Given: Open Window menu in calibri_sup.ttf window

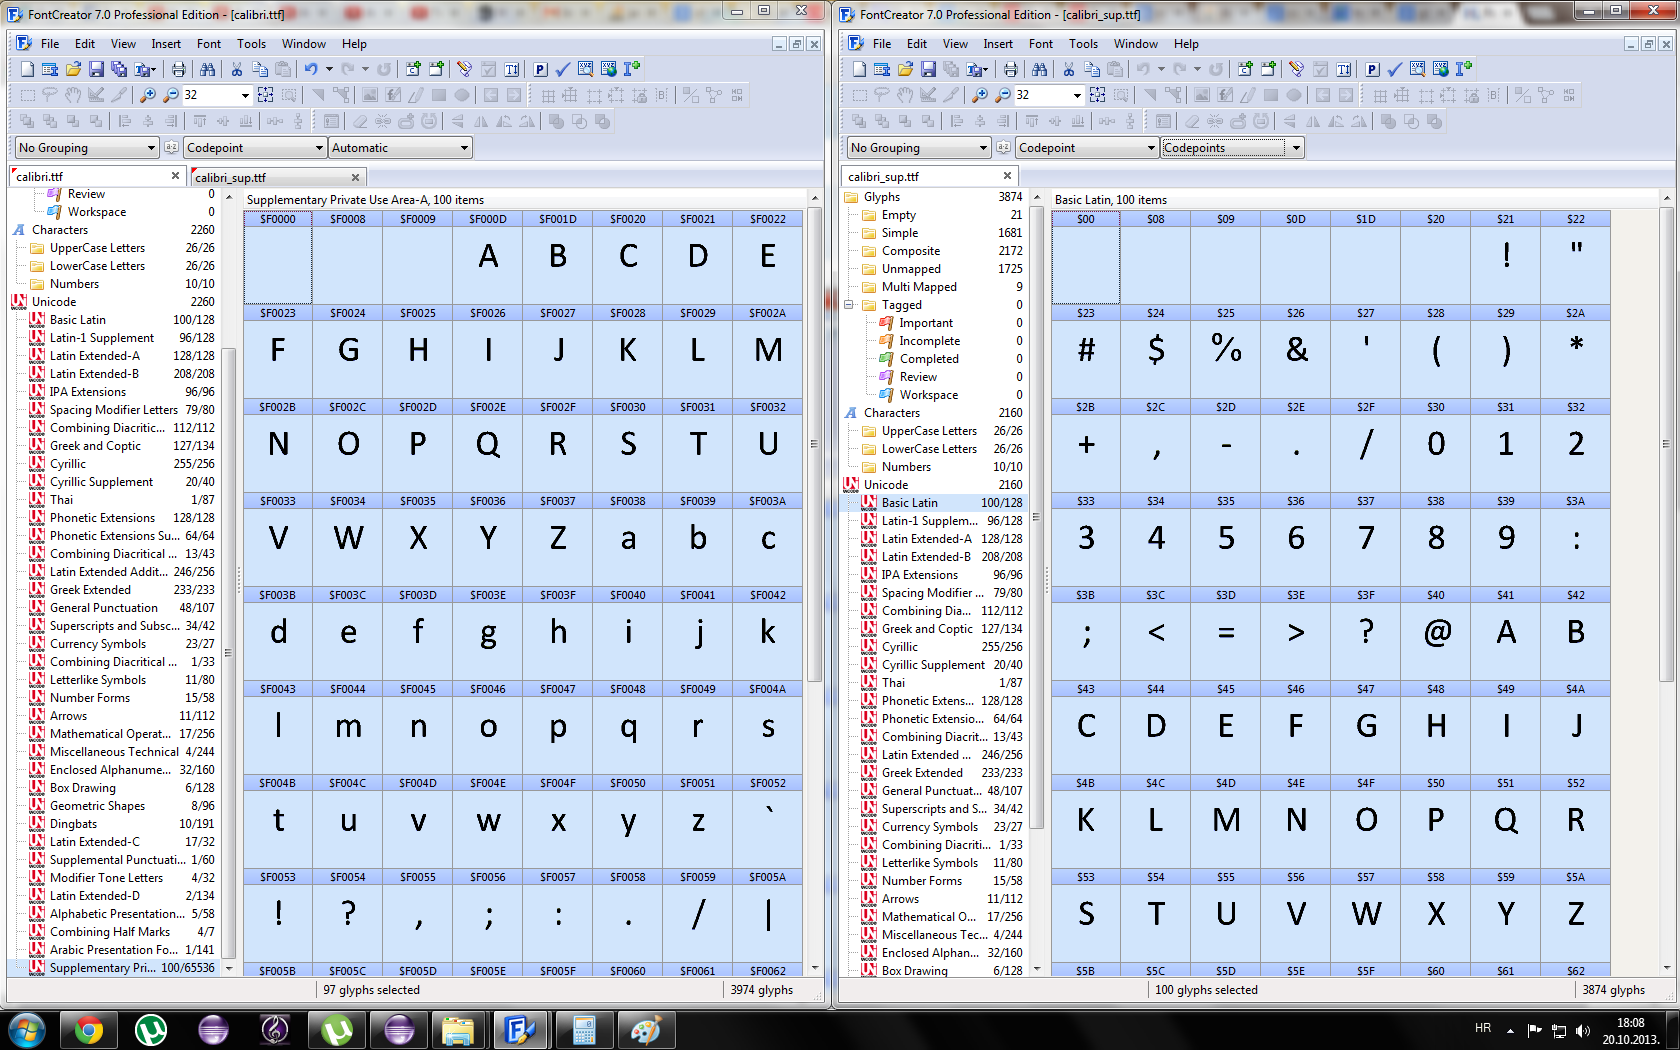Looking at the screenshot, I should click(1136, 44).
